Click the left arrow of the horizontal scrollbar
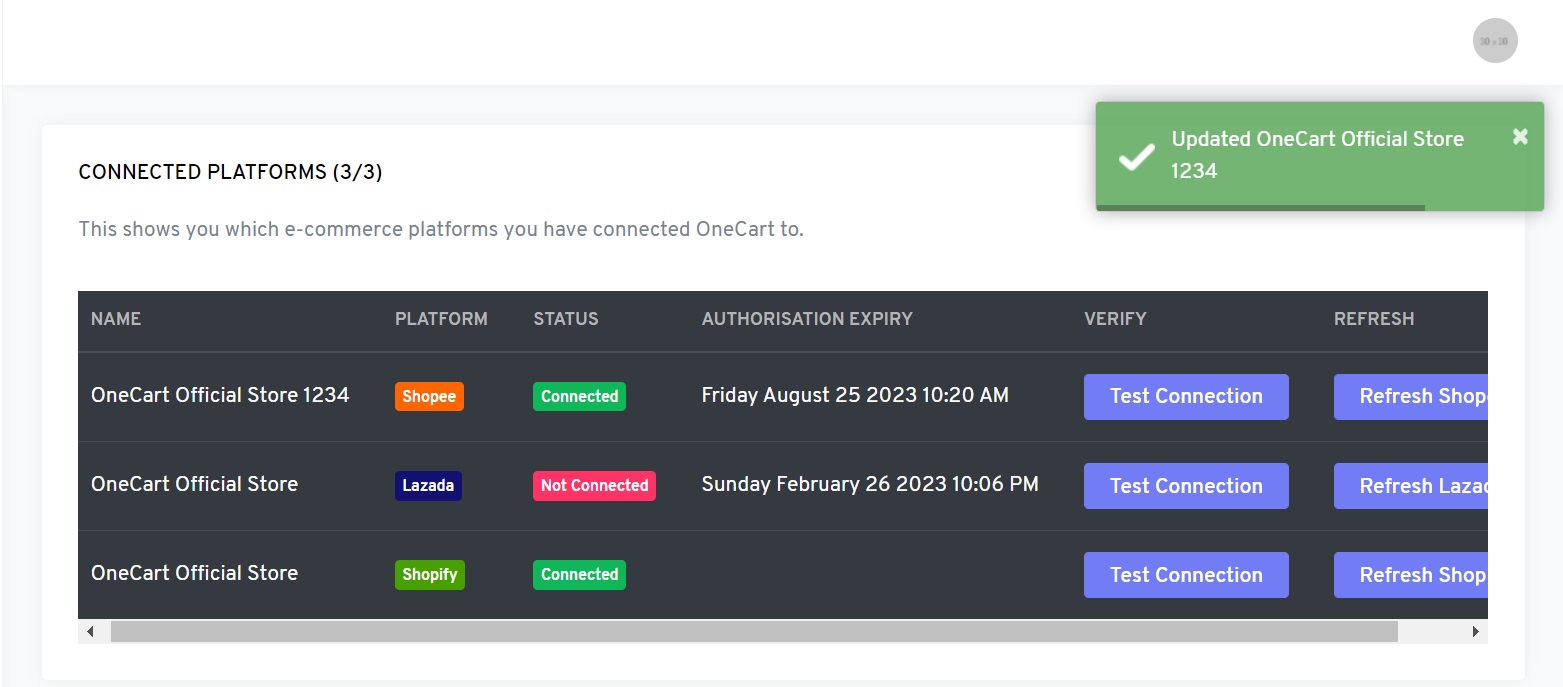Viewport: 1563px width, 687px height. (90, 632)
